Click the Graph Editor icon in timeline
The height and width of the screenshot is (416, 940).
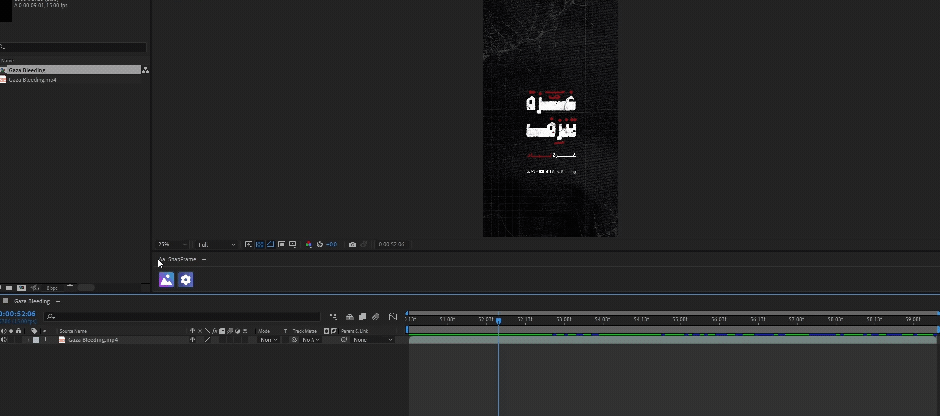(393, 317)
